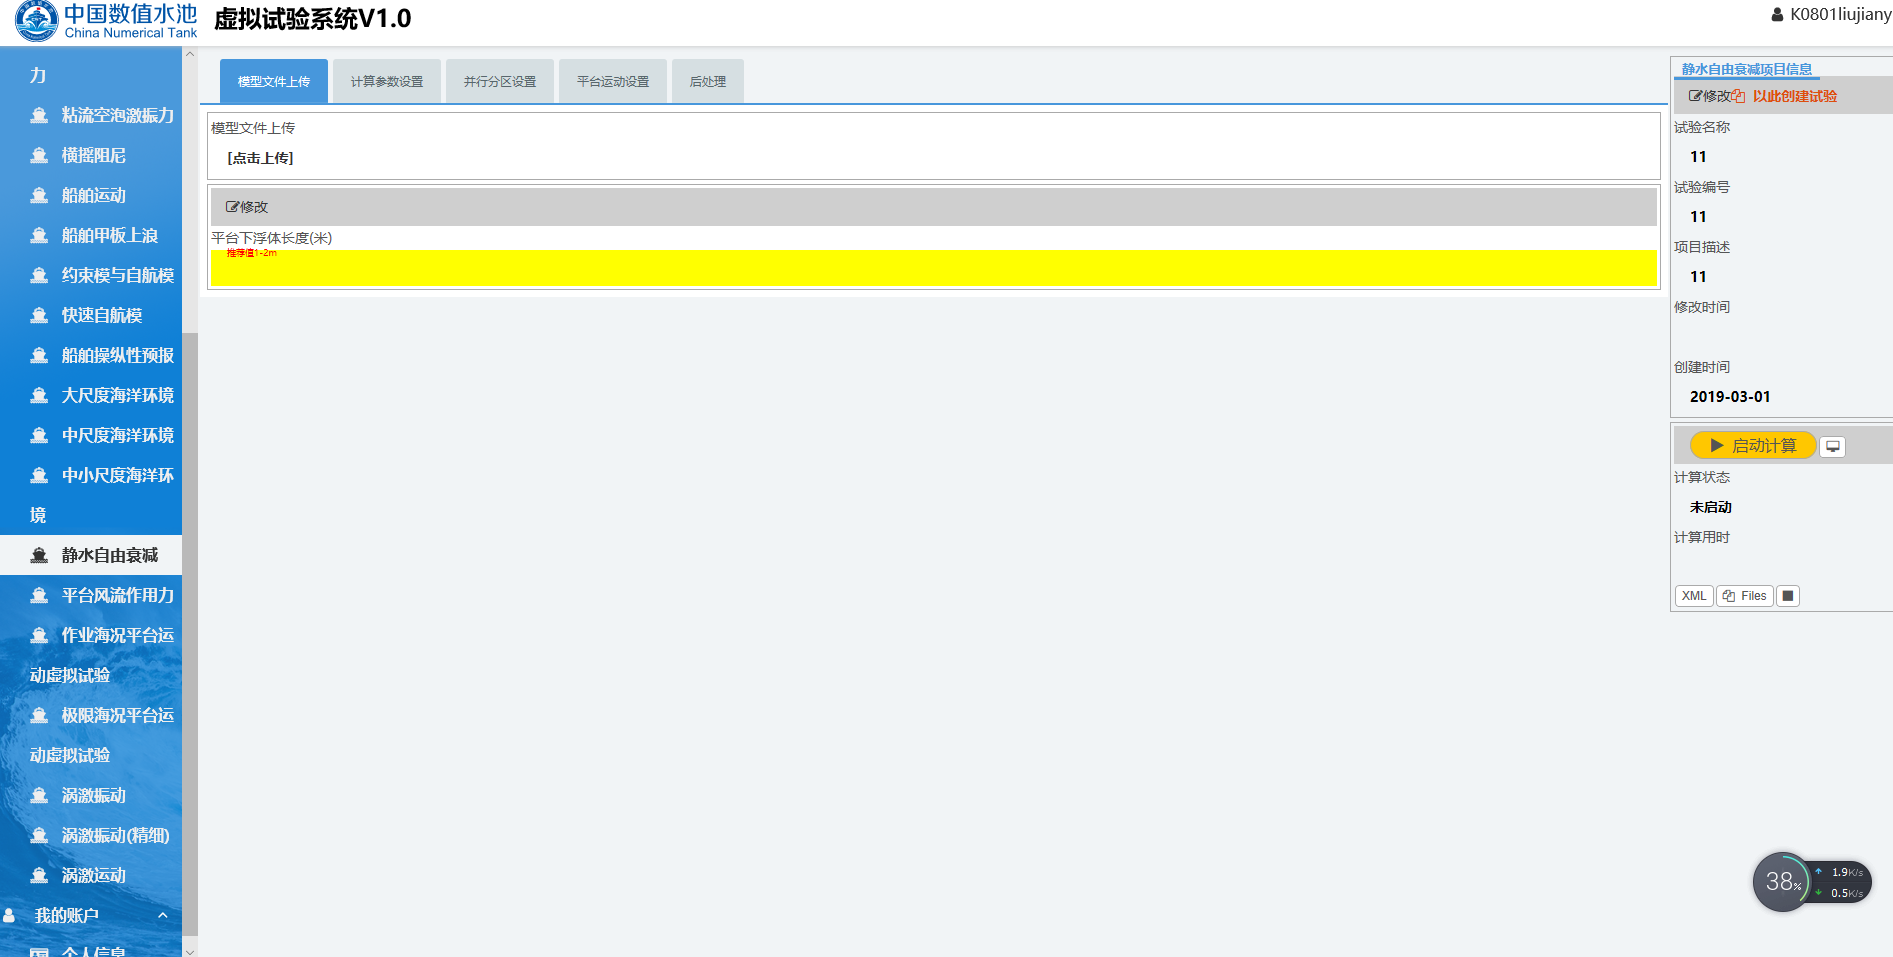Go to the 平台运动设置 tab
The width and height of the screenshot is (1893, 957).
click(x=613, y=82)
